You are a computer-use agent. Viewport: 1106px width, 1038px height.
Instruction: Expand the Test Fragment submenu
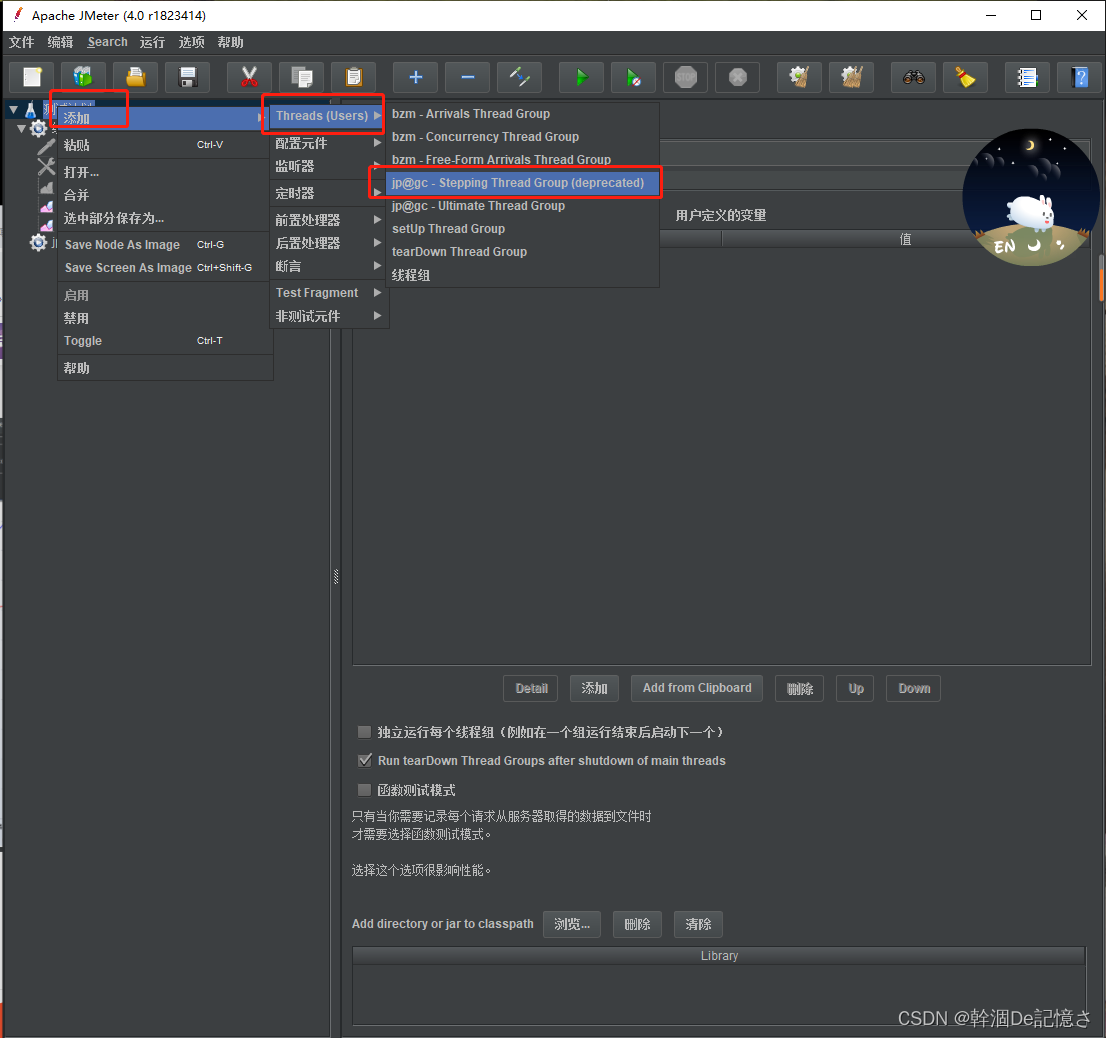pyautogui.click(x=327, y=293)
